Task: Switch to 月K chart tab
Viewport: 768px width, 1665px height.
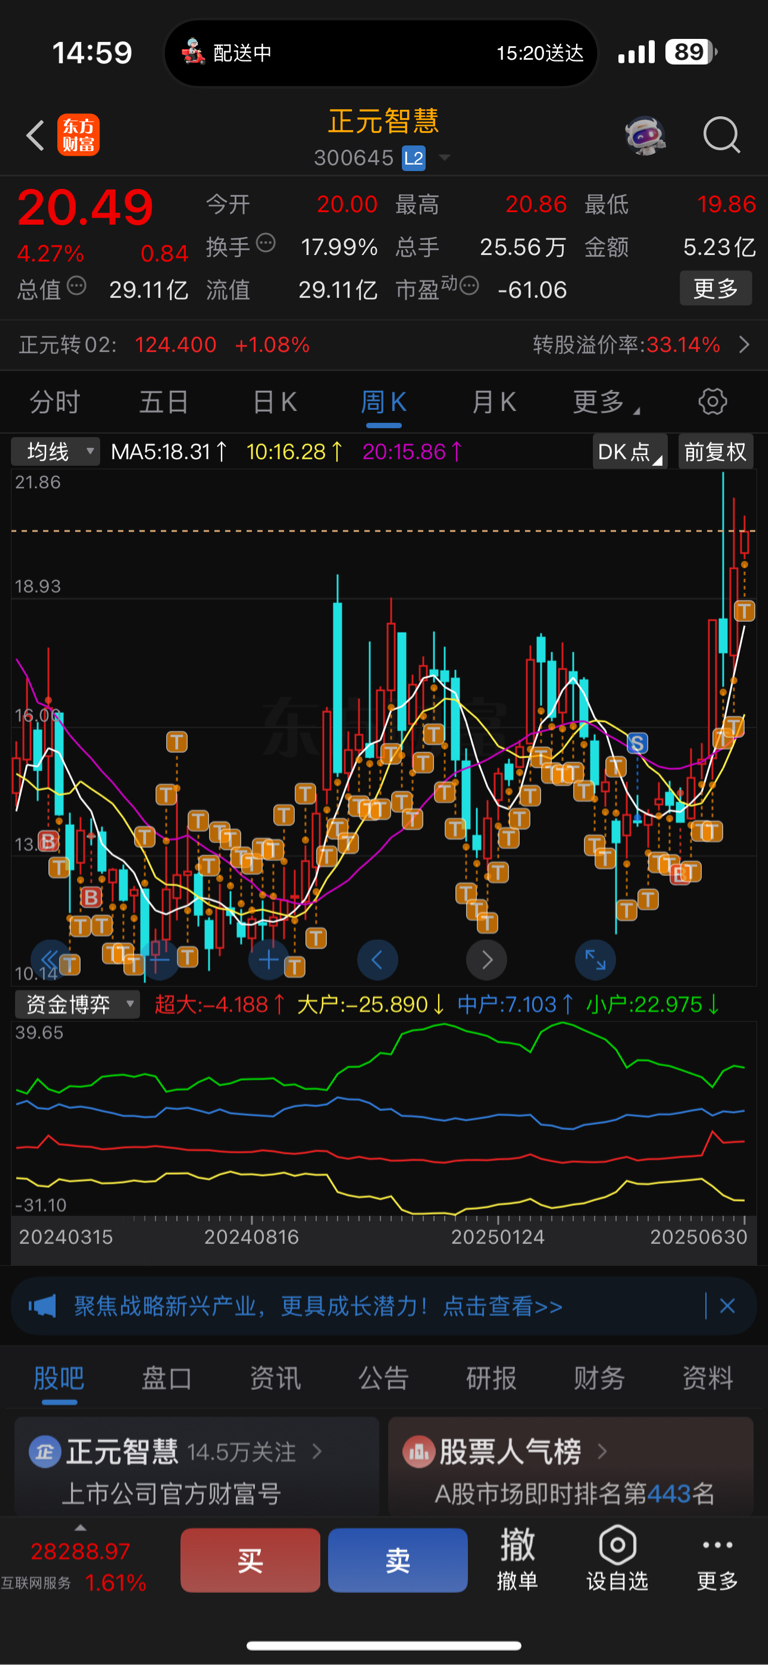Action: click(493, 402)
